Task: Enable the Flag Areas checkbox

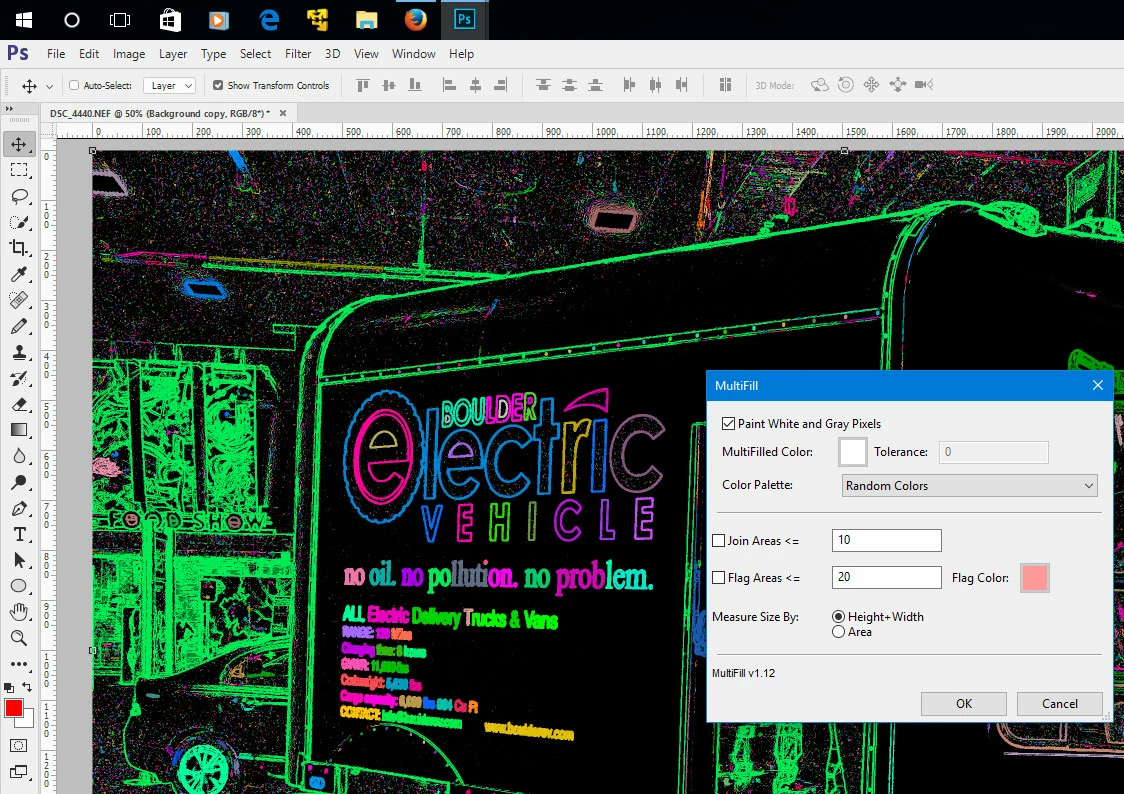Action: click(718, 578)
